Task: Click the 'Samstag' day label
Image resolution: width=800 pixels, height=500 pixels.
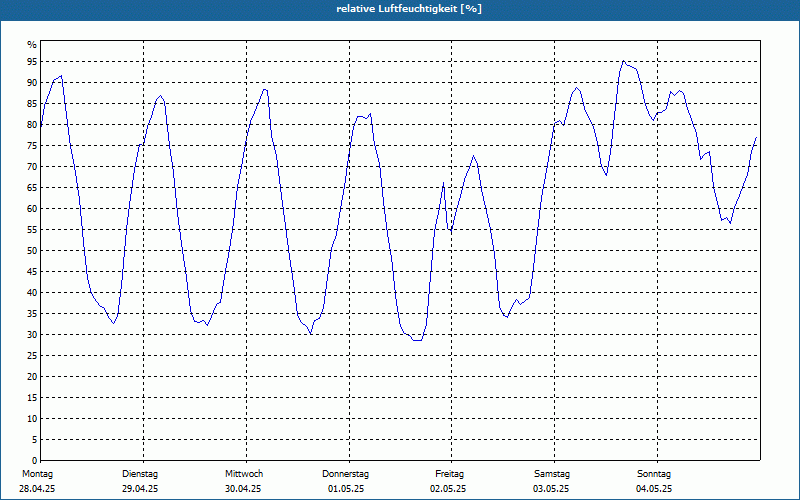Action: pos(552,474)
